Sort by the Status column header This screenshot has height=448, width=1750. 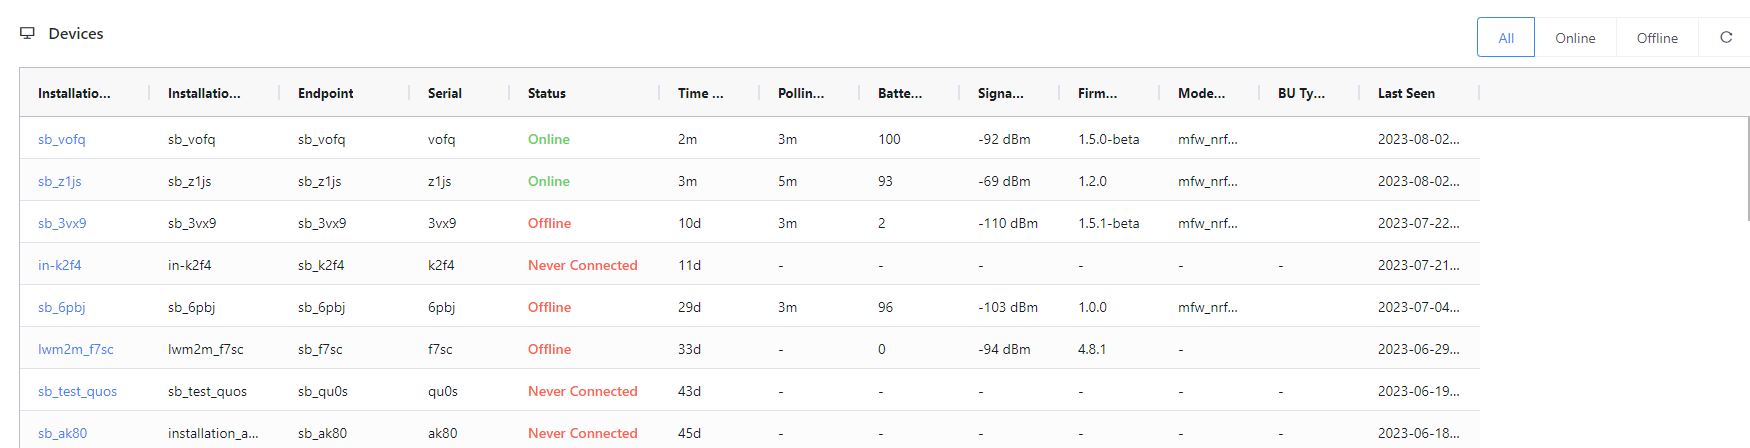point(547,93)
